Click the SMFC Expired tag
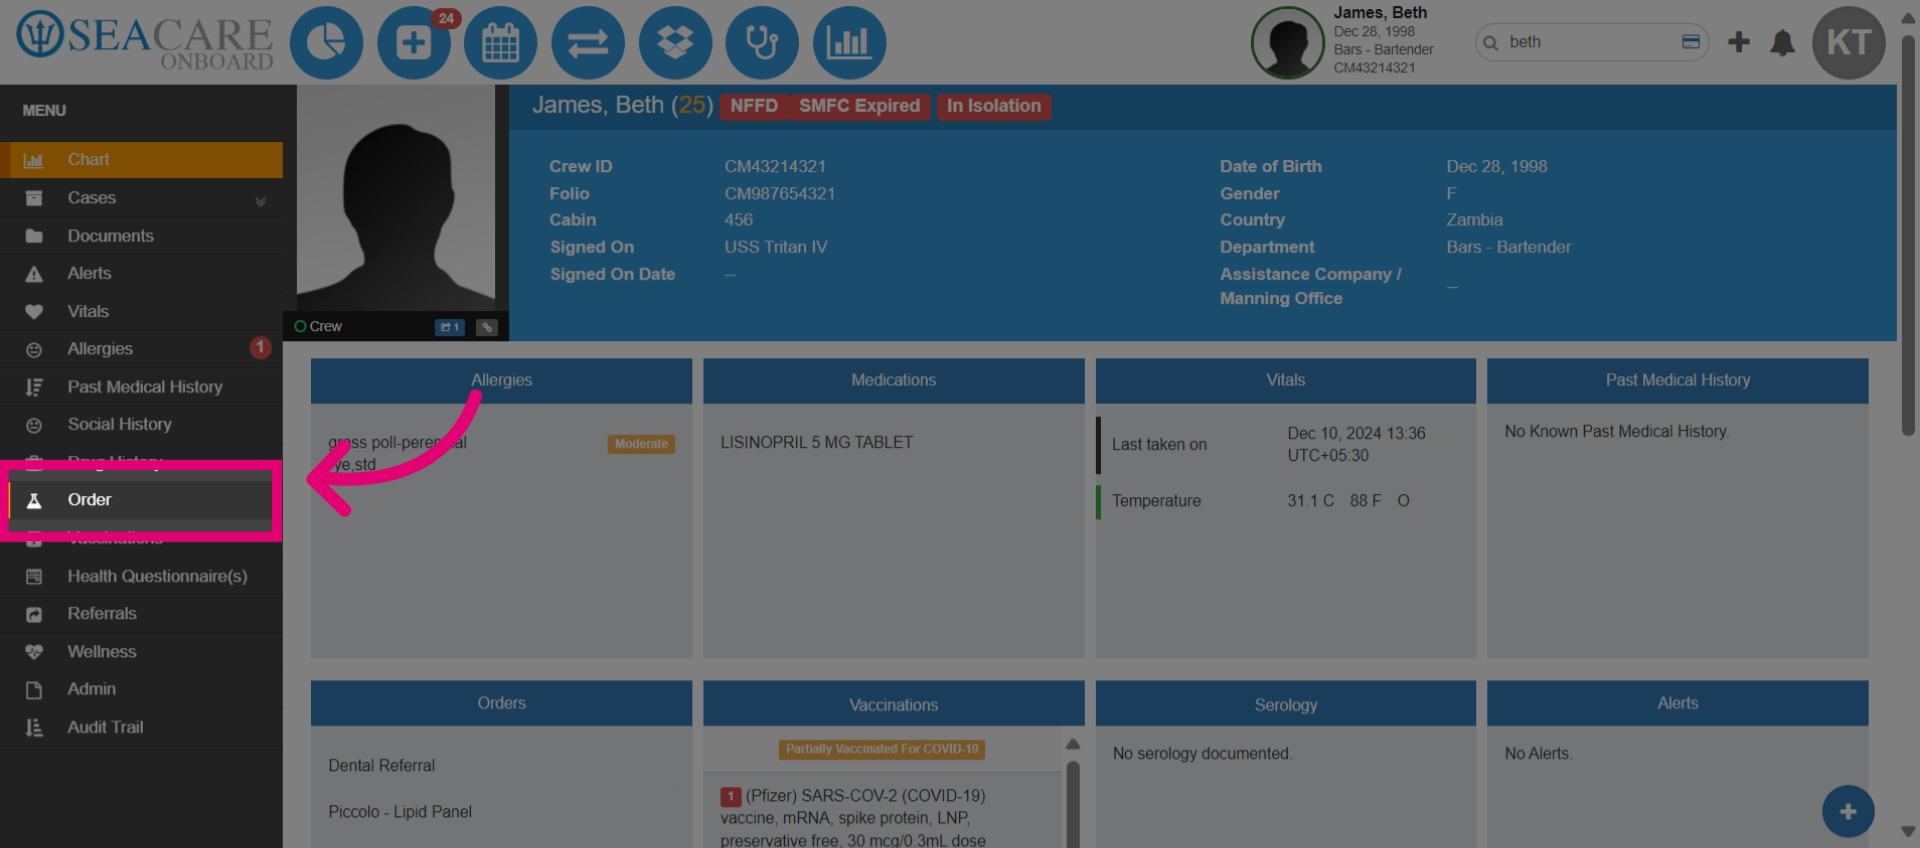The height and width of the screenshot is (848, 1920). pyautogui.click(x=859, y=106)
